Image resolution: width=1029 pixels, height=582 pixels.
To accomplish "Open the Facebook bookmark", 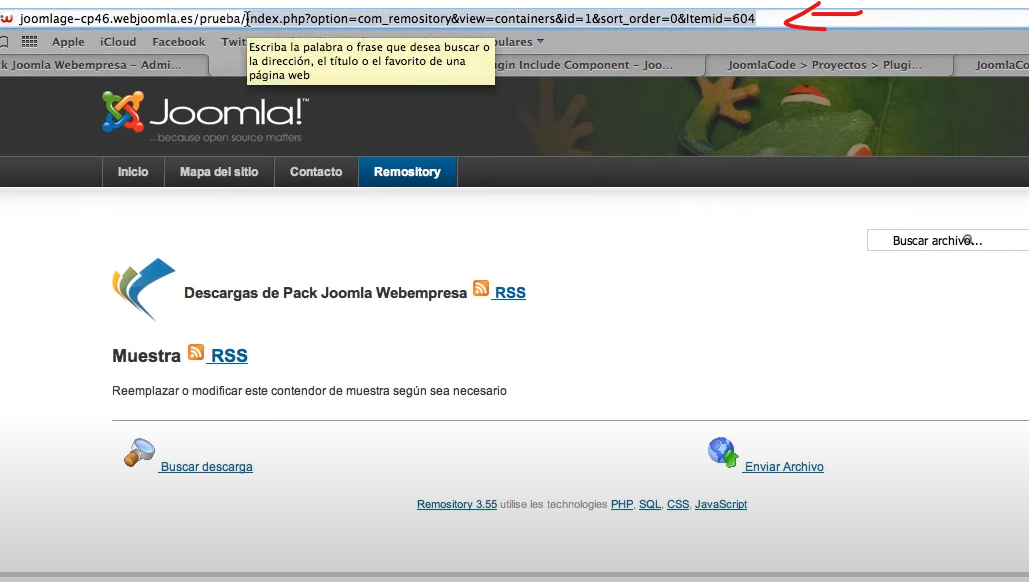I will pyautogui.click(x=178, y=42).
